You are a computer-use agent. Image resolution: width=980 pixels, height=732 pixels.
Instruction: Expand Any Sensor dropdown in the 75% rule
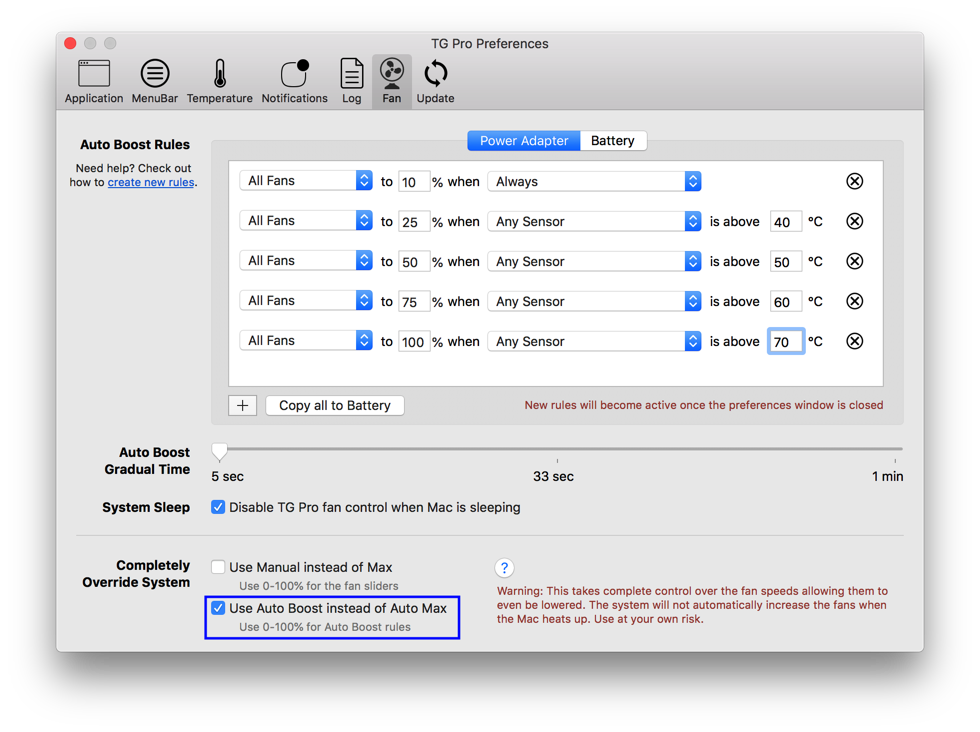pyautogui.click(x=594, y=301)
